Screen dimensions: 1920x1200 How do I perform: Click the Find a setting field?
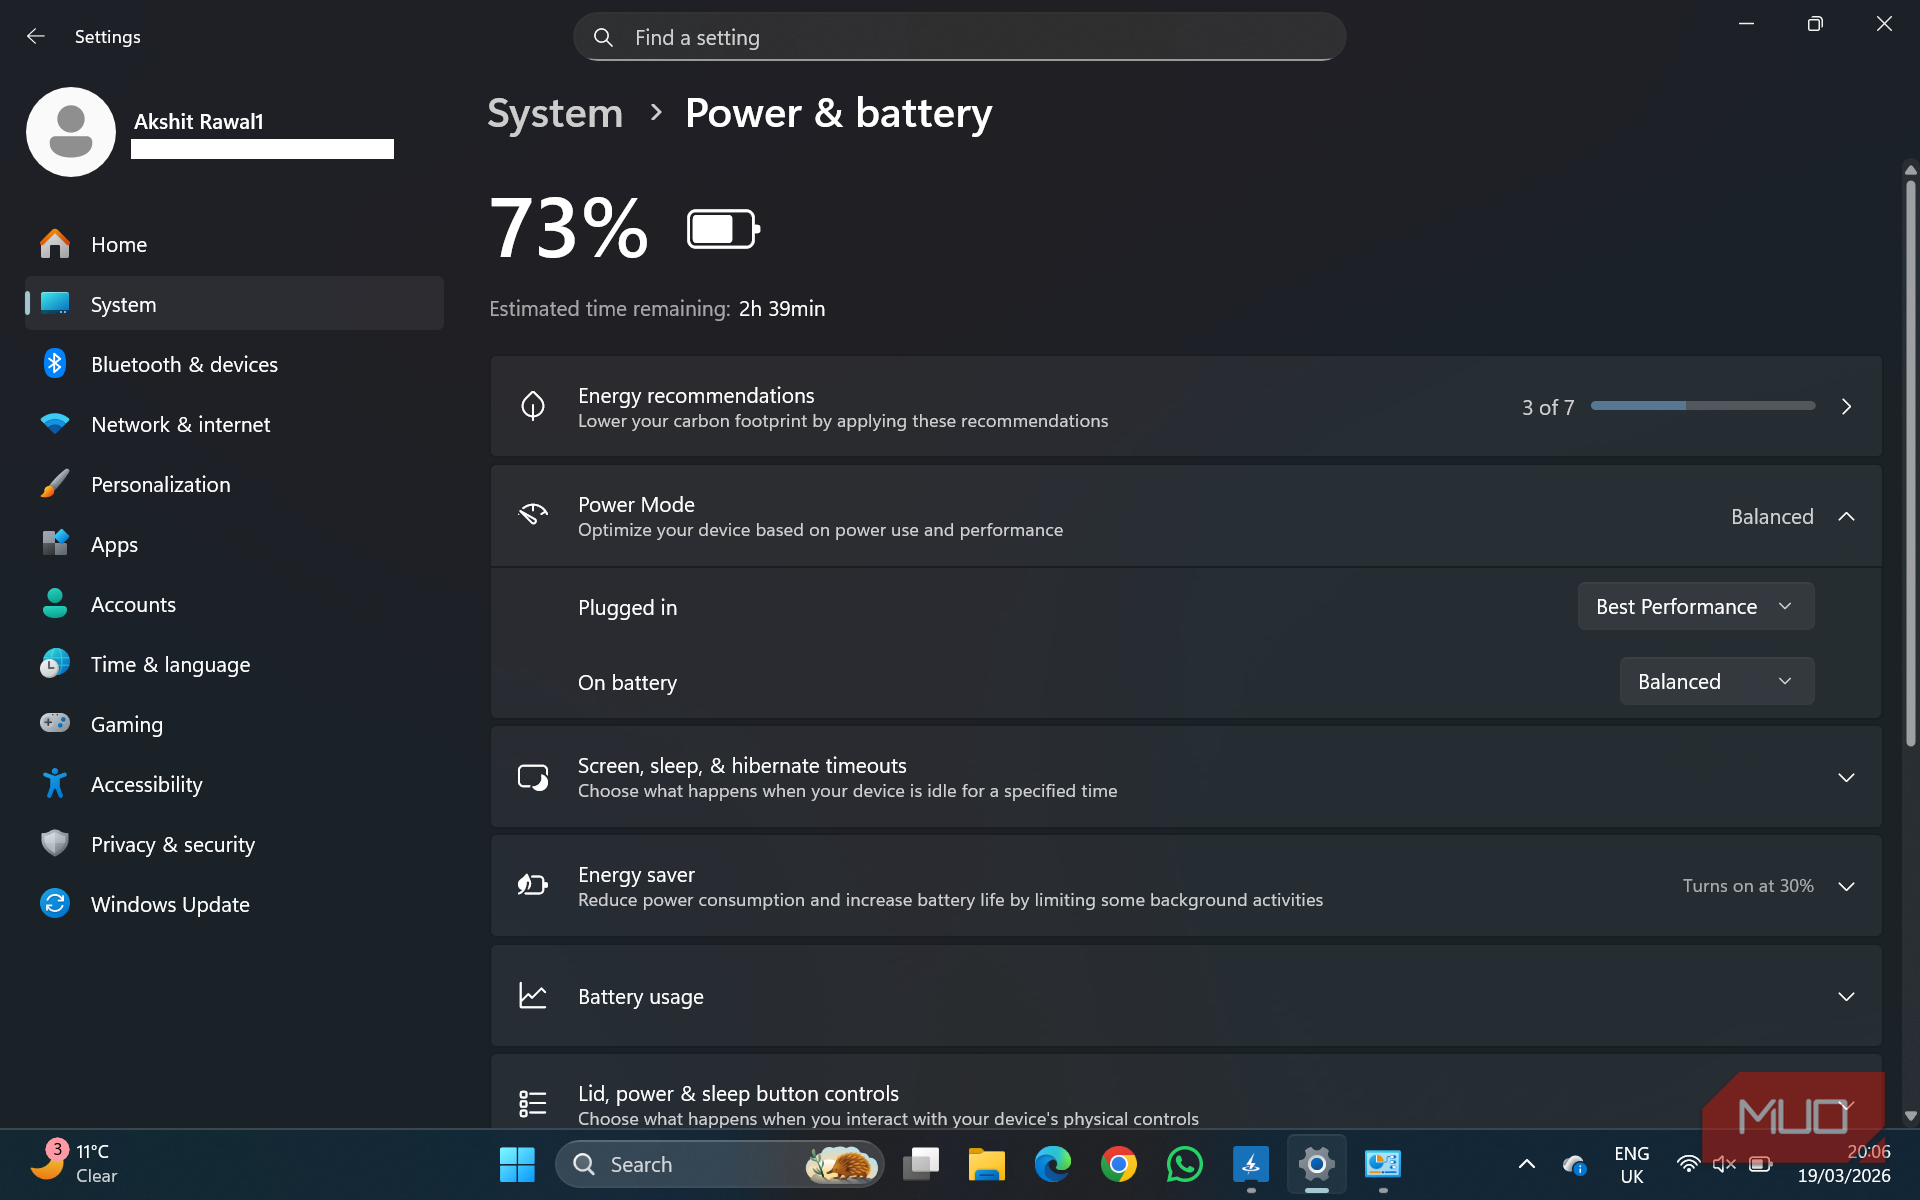[x=959, y=37]
